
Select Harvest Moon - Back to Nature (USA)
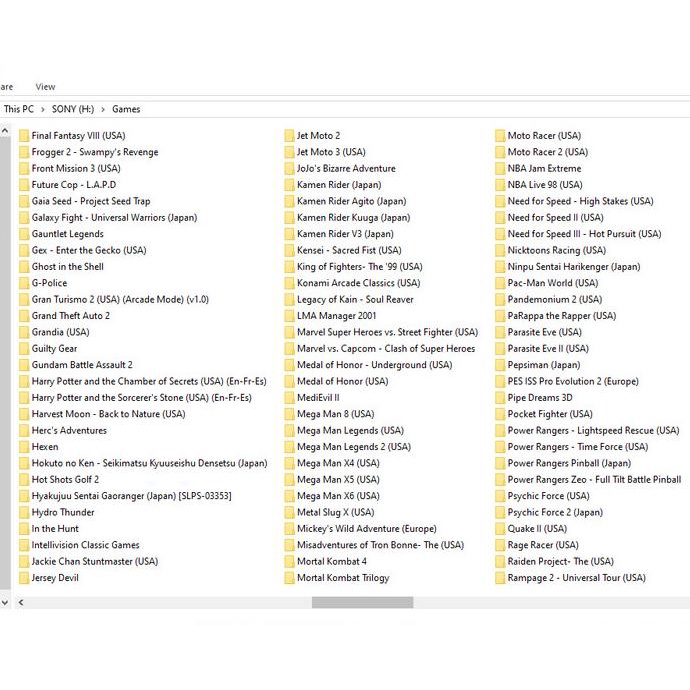click(108, 414)
